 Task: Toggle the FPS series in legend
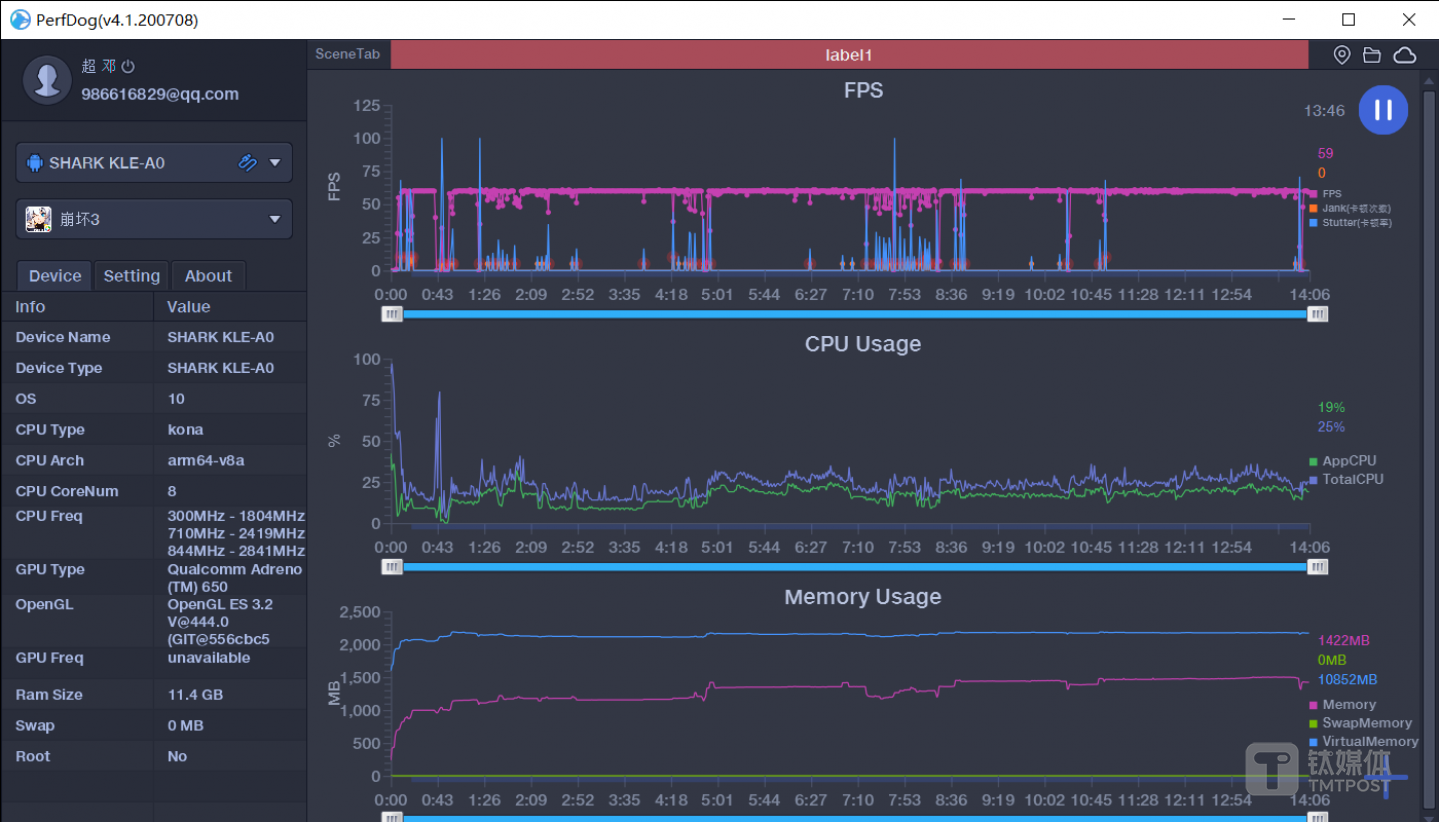1330,194
